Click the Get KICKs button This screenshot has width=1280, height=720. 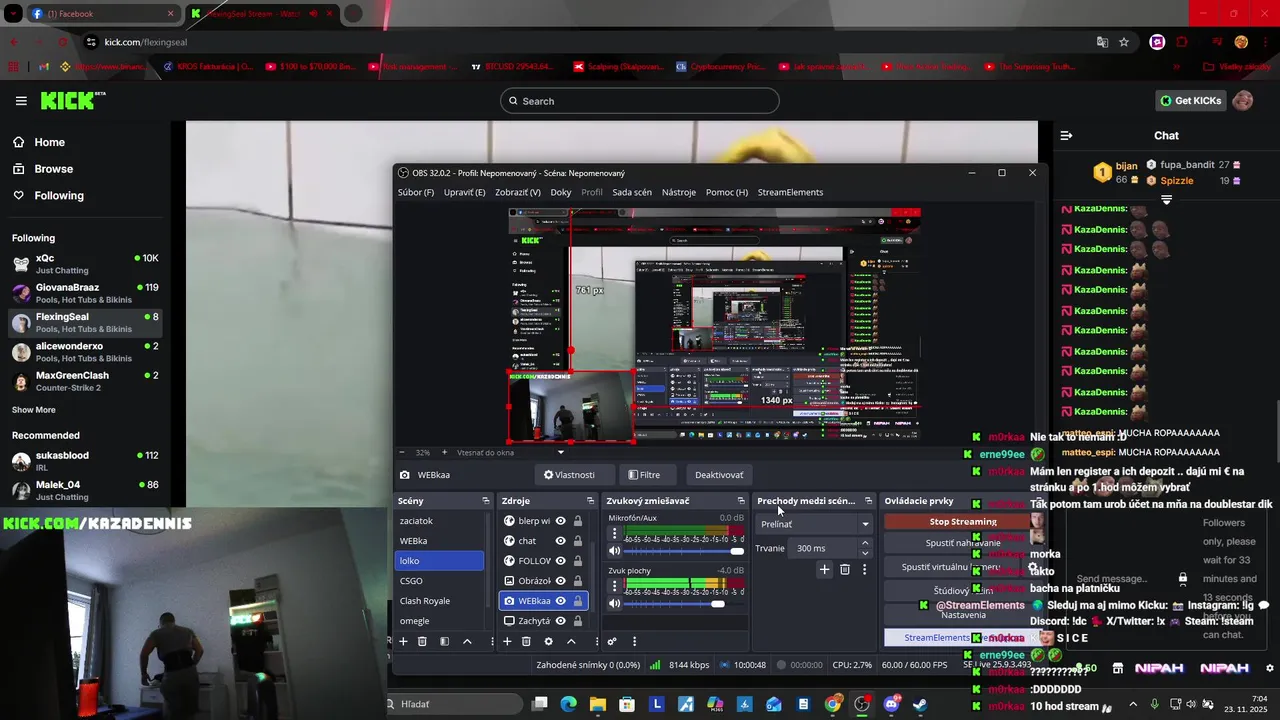coord(1190,101)
